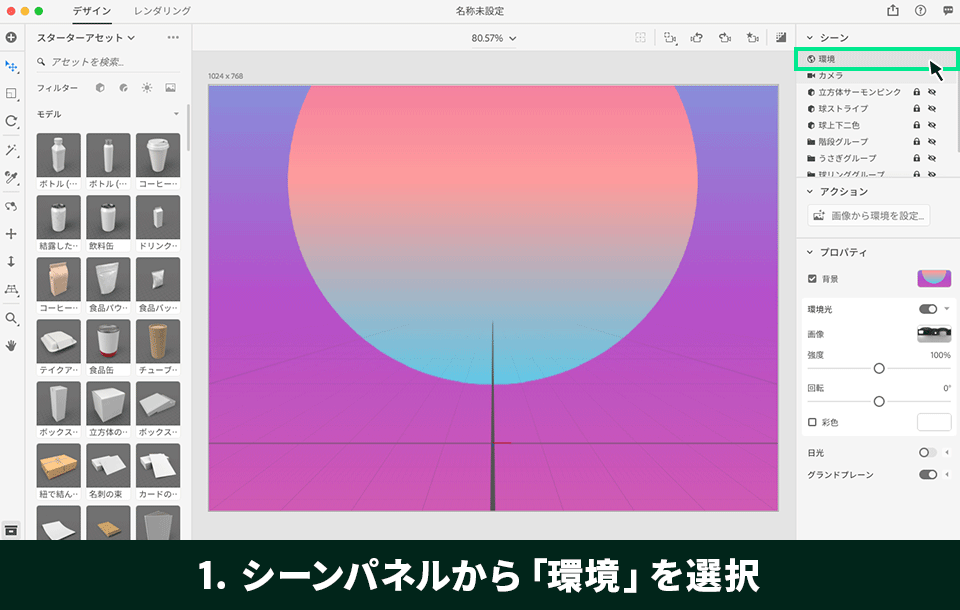Toggle the 環境光 switch
Viewport: 960px width, 610px height.
tap(928, 309)
